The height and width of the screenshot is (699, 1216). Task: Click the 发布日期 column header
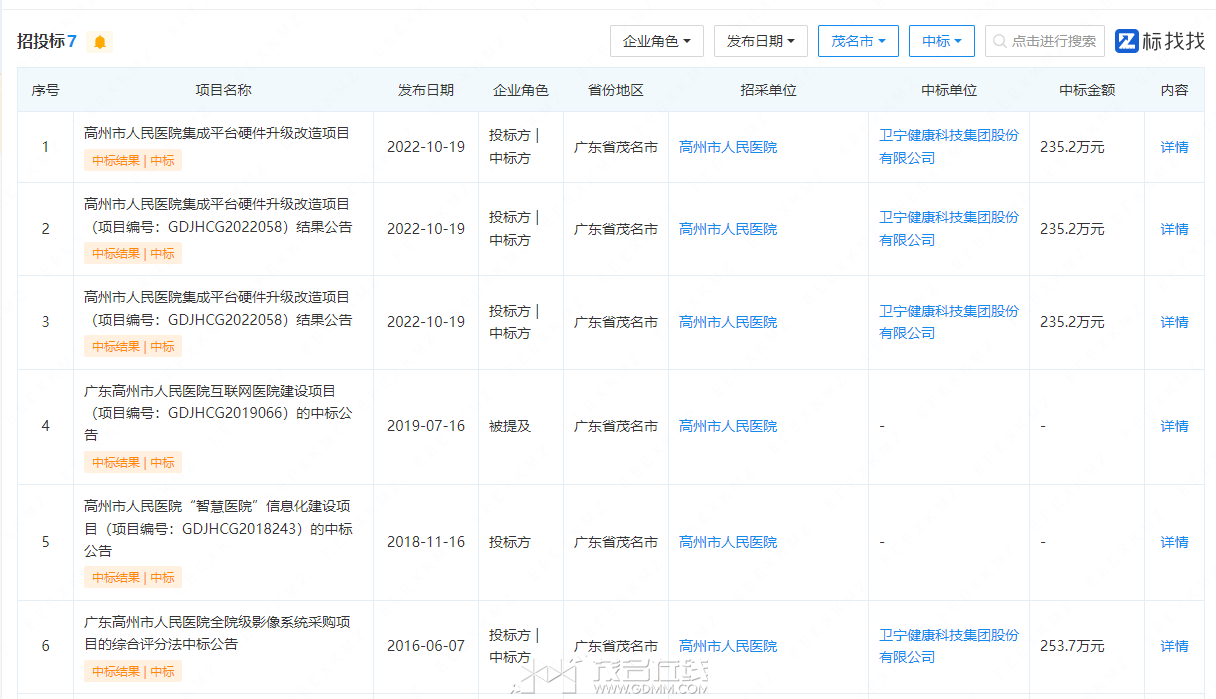click(426, 90)
